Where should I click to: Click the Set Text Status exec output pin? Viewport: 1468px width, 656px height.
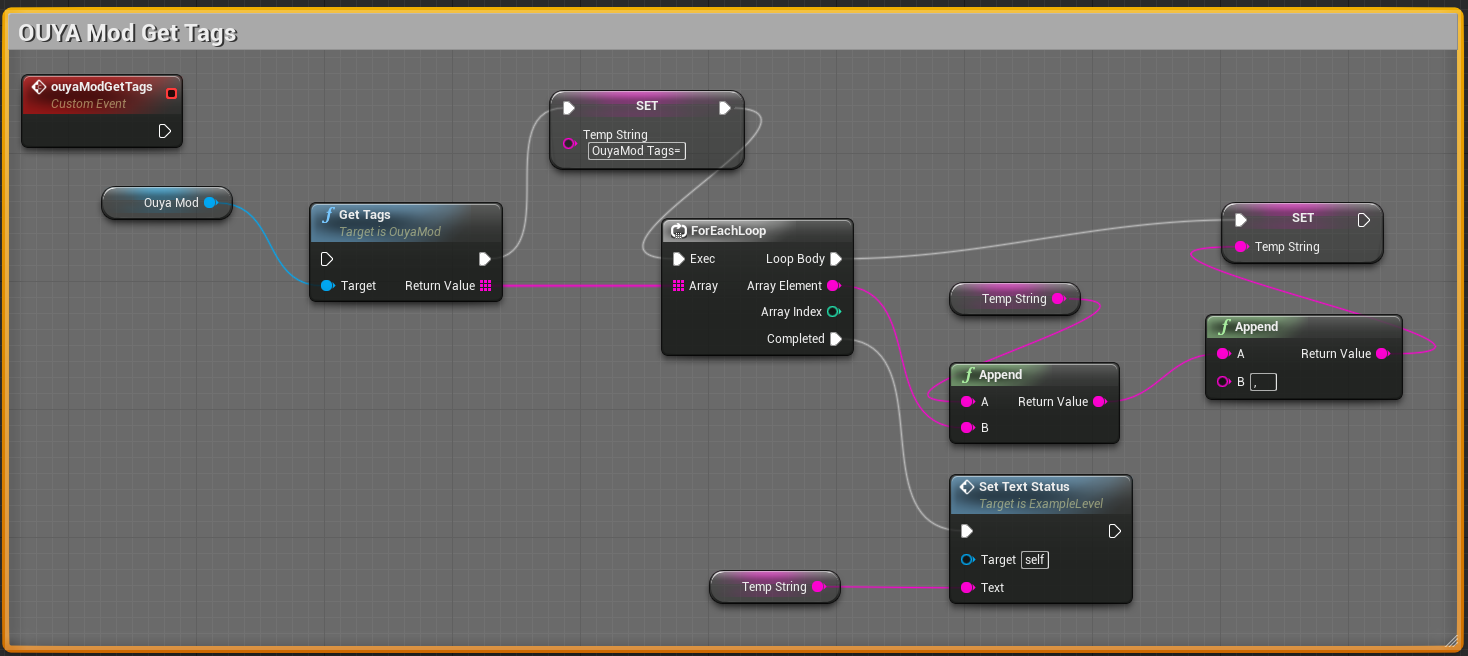coord(1115,531)
